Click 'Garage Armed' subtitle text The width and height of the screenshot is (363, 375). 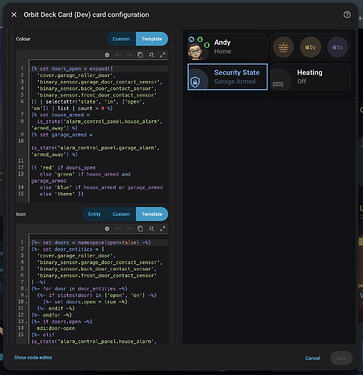click(x=235, y=82)
